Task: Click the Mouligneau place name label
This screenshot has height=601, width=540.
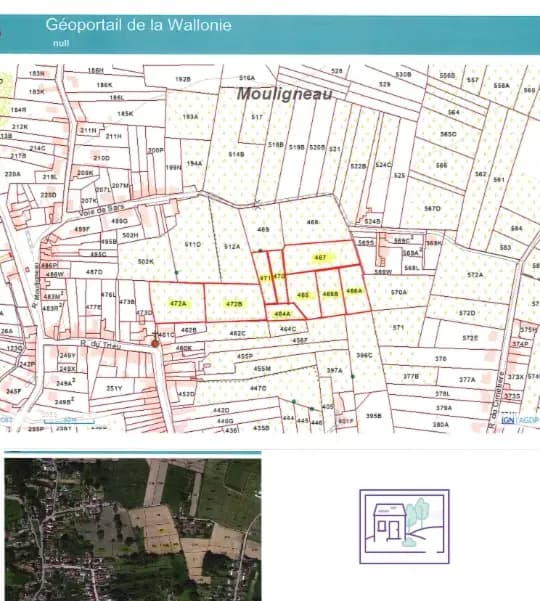Action: click(284, 94)
